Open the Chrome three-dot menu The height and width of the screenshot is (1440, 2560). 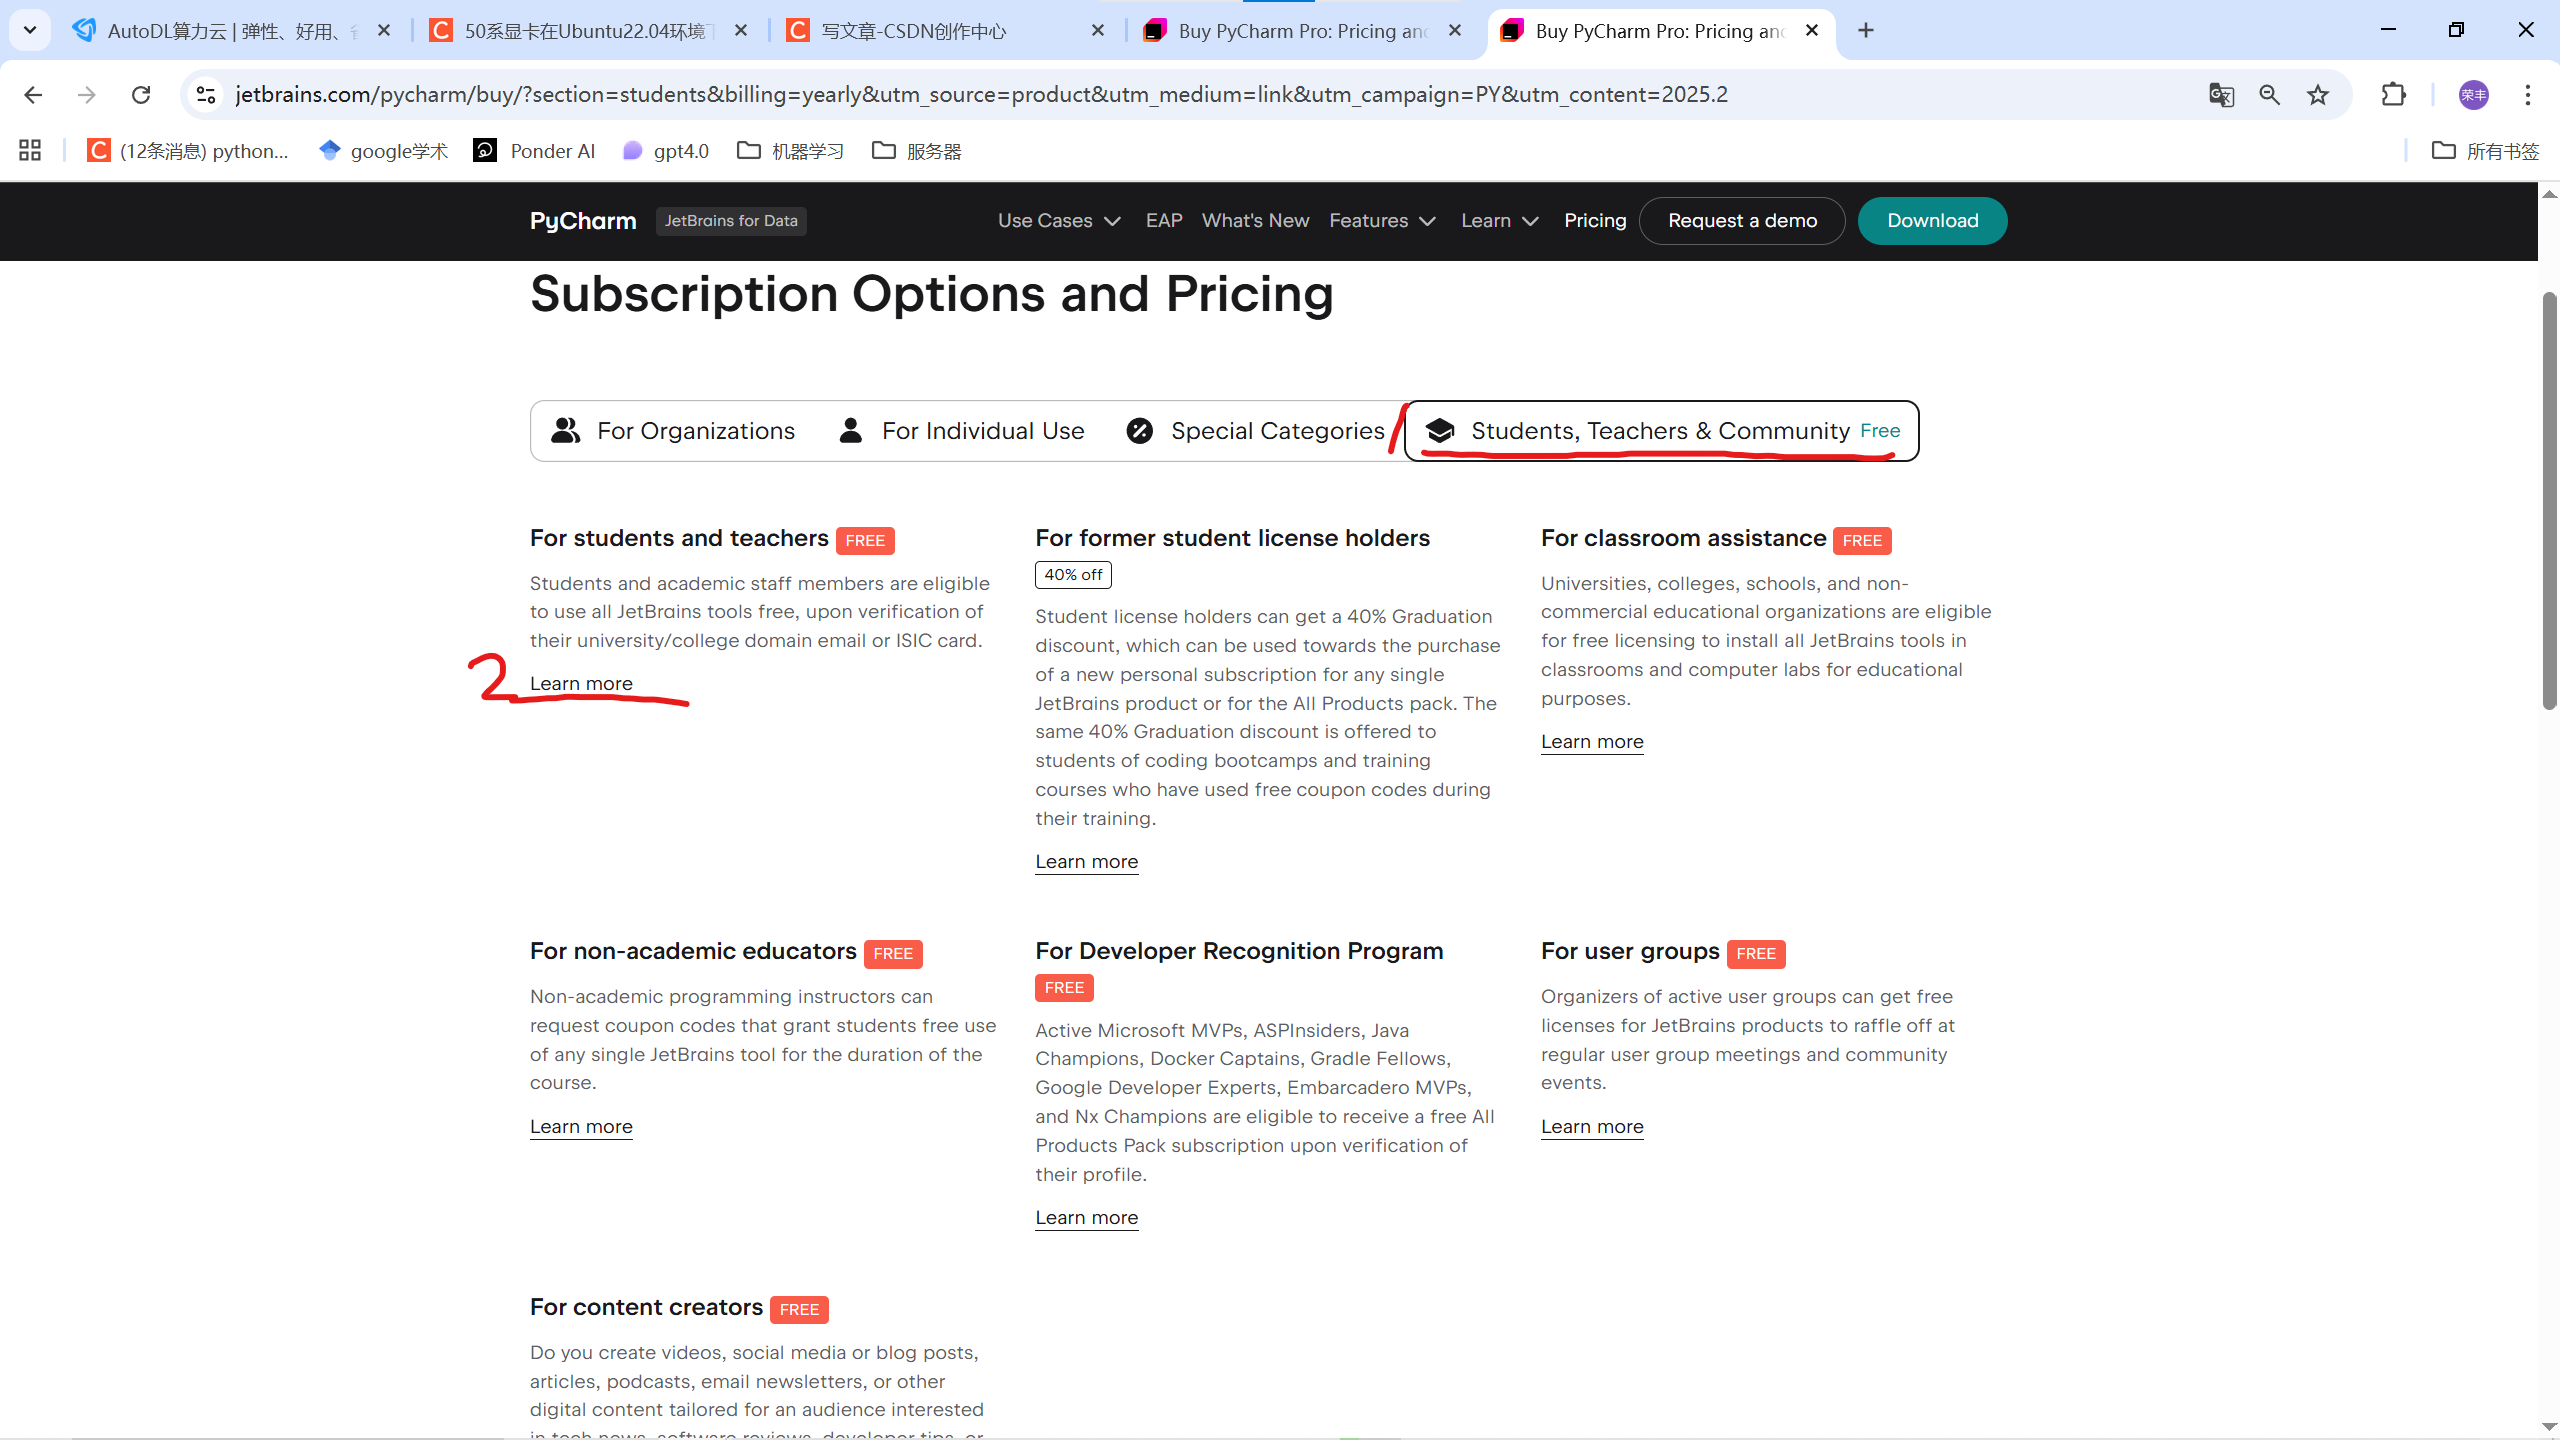[x=2527, y=95]
